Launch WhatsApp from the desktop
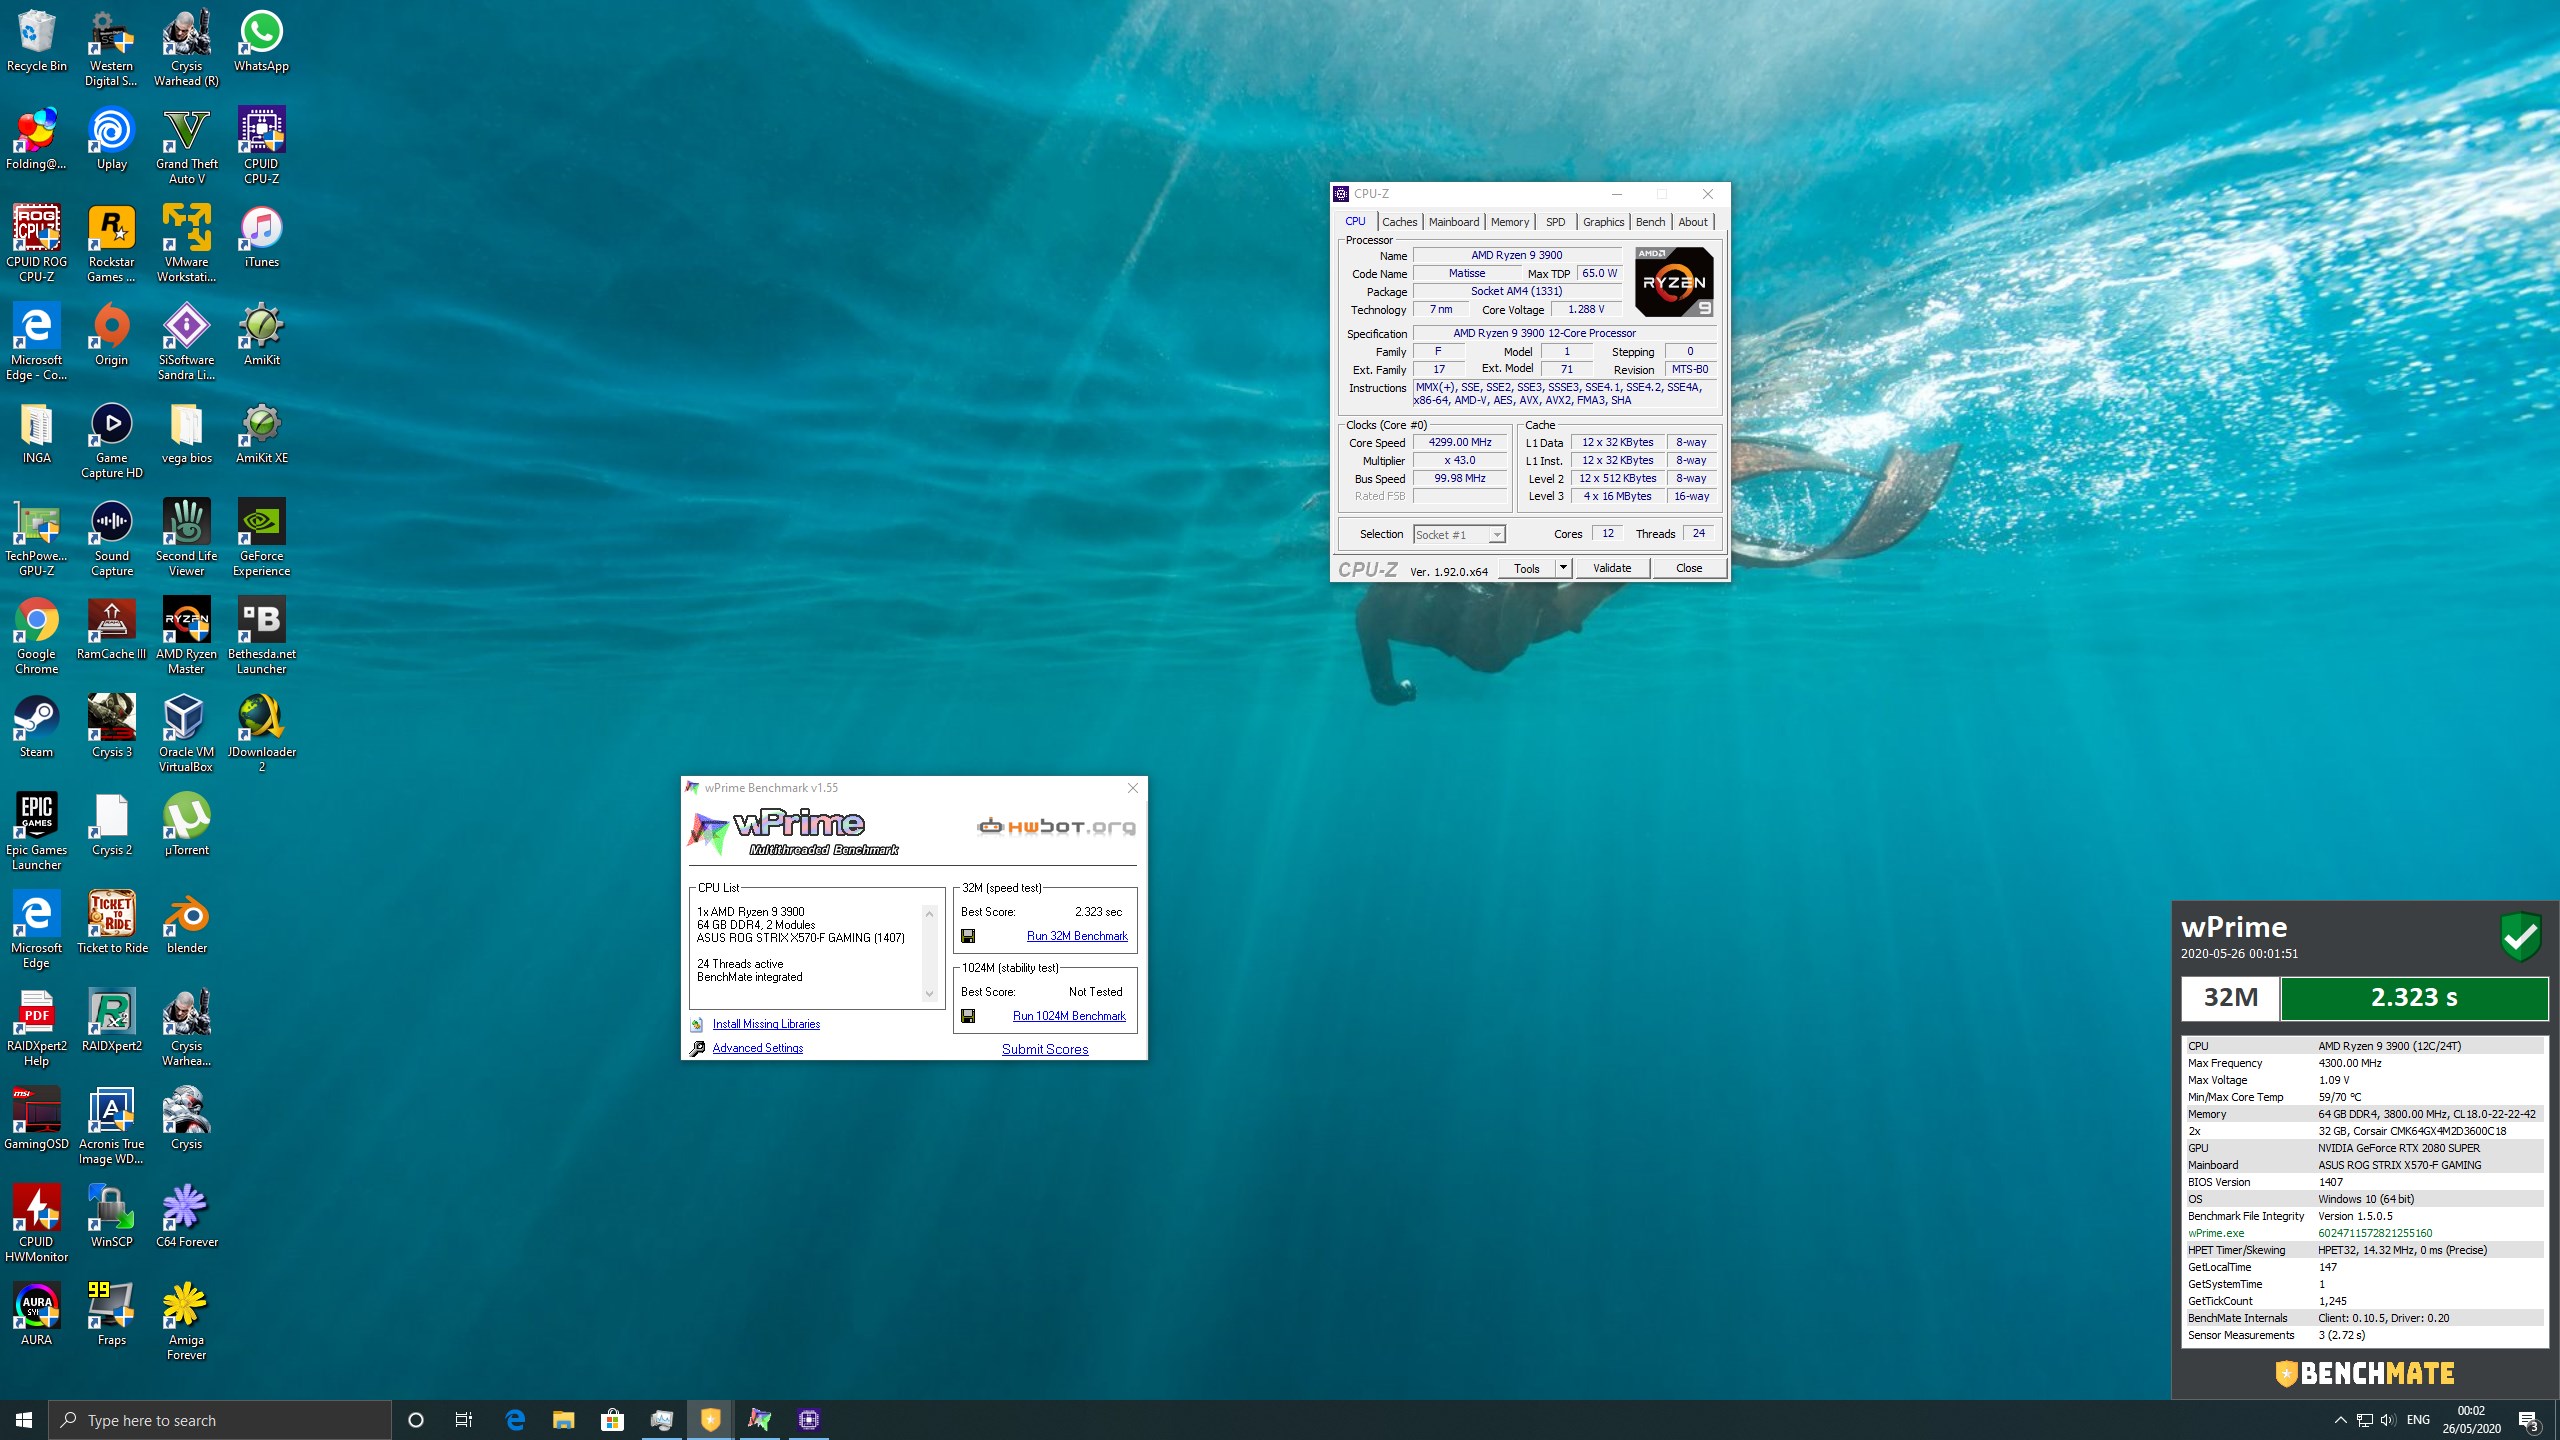Viewport: 2560px width, 1440px height. click(261, 41)
